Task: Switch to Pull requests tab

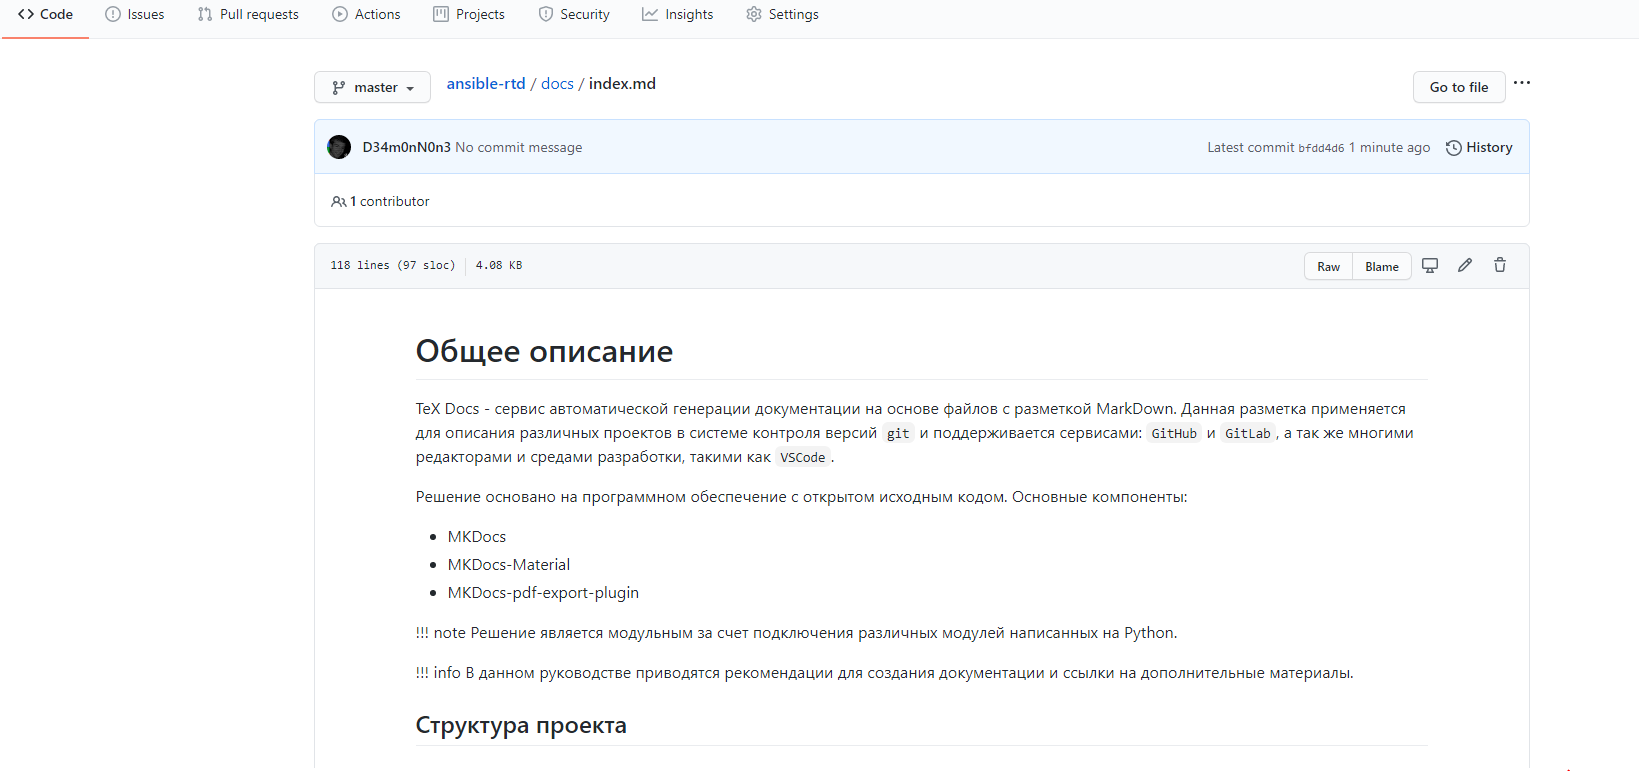Action: (248, 14)
